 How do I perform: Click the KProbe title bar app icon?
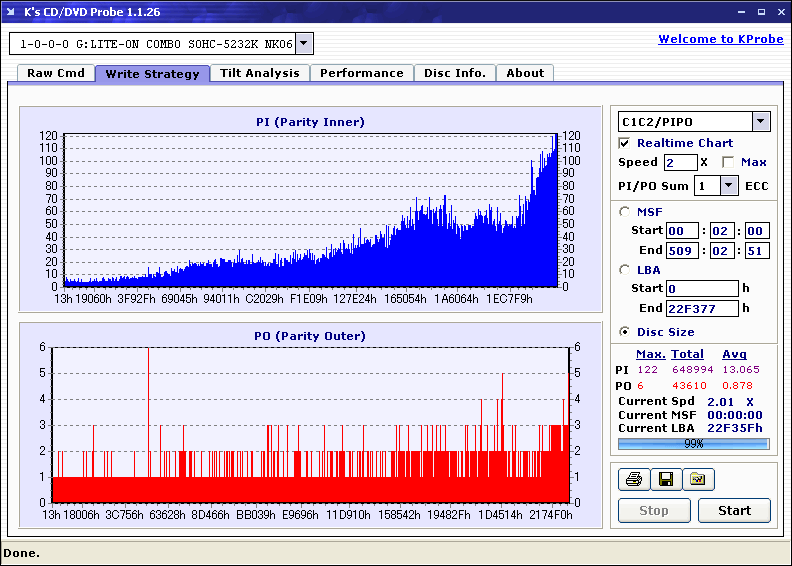(x=11, y=12)
